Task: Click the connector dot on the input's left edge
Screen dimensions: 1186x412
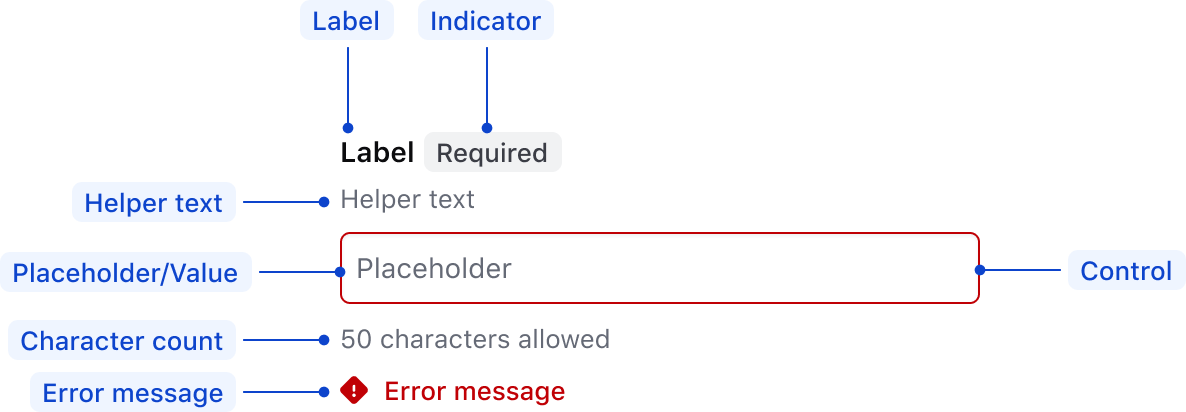Action: [x=340, y=271]
